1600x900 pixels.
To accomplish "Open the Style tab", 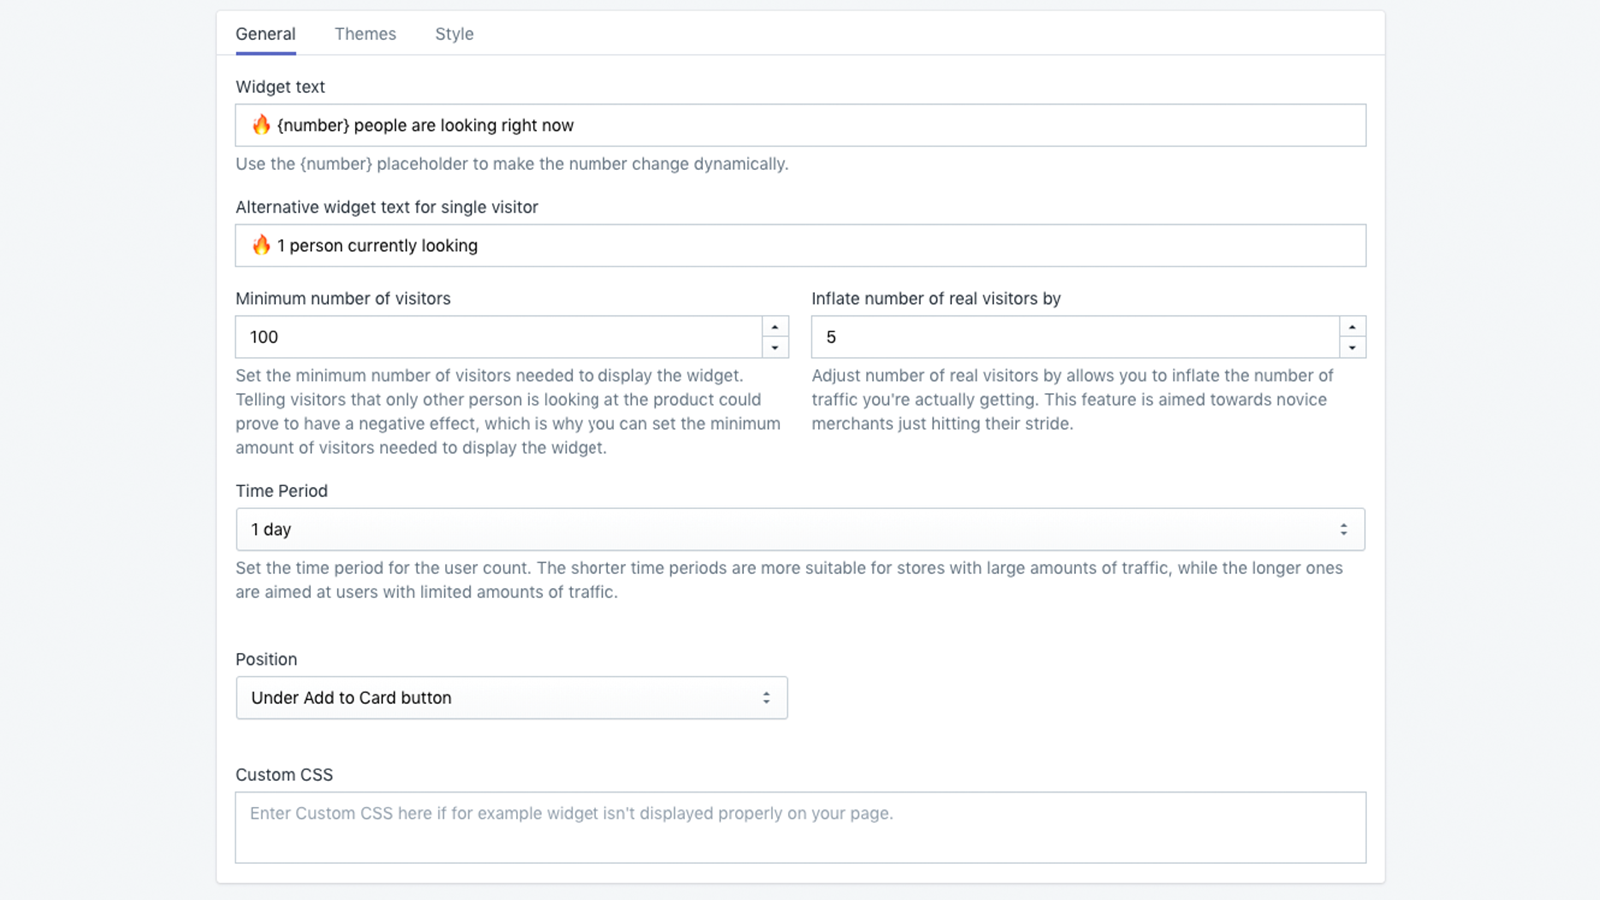I will coord(454,34).
